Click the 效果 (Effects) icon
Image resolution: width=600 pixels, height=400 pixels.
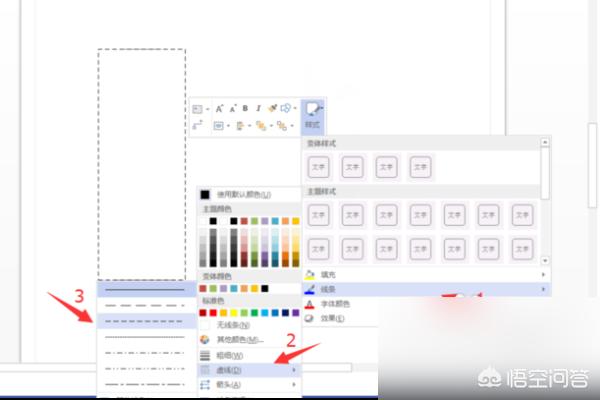coord(308,318)
